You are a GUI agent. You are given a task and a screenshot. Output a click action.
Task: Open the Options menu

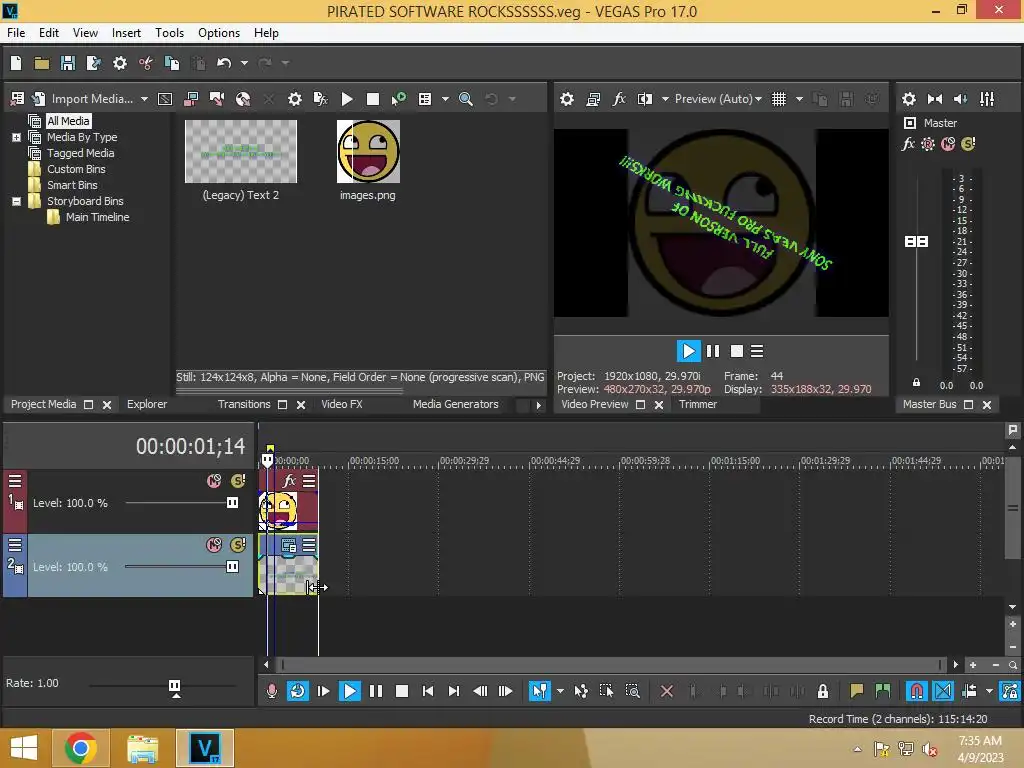click(x=219, y=33)
